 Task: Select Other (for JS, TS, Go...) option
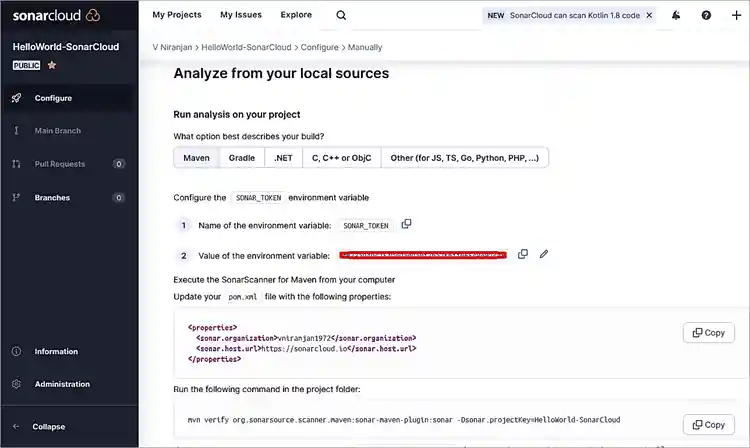click(464, 158)
